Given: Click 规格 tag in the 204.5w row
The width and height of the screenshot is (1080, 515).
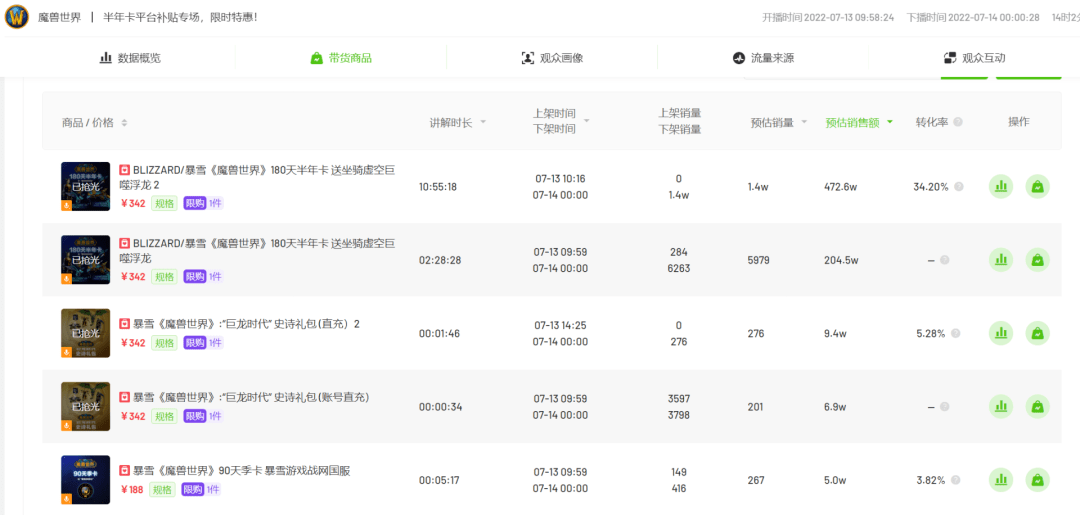Looking at the screenshot, I should click(165, 277).
